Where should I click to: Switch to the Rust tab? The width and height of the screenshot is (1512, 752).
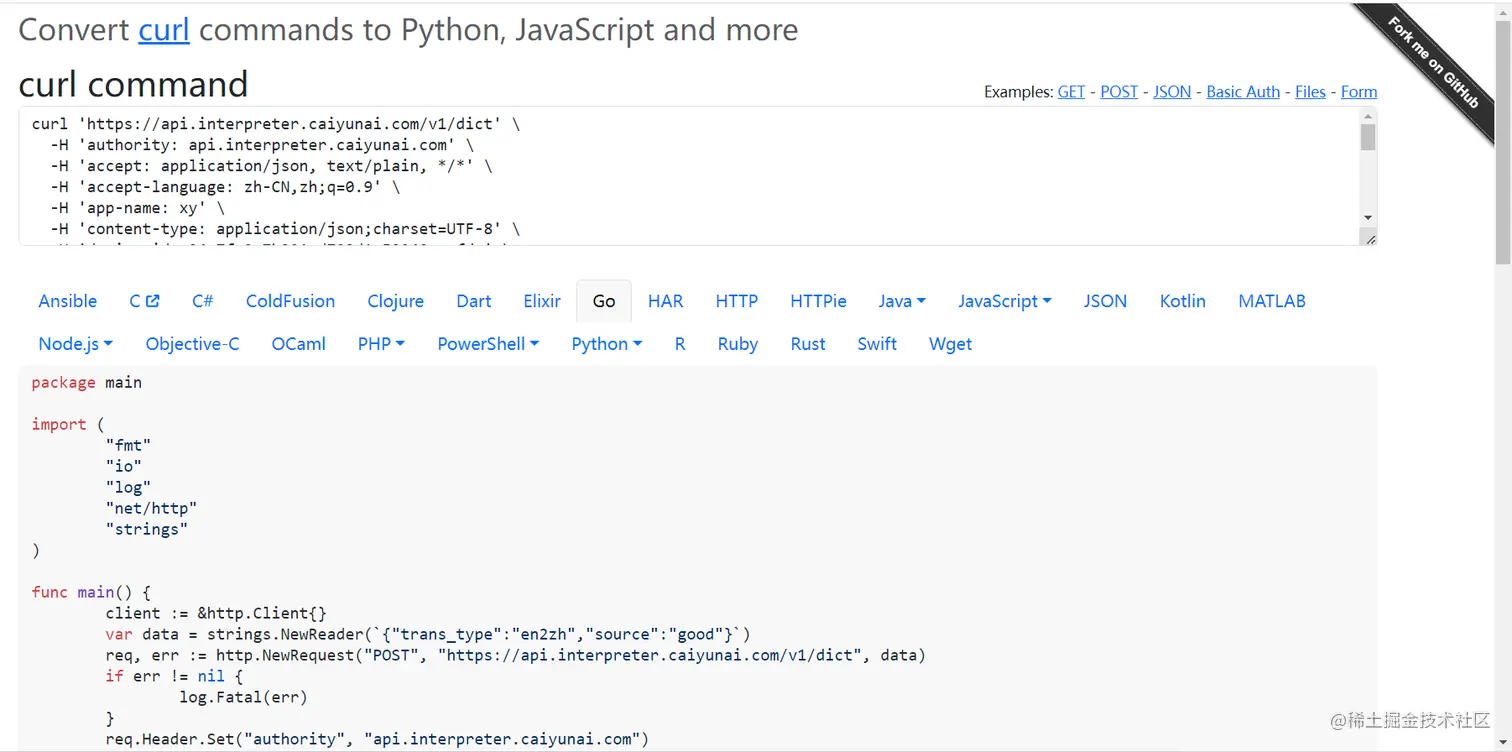click(808, 344)
